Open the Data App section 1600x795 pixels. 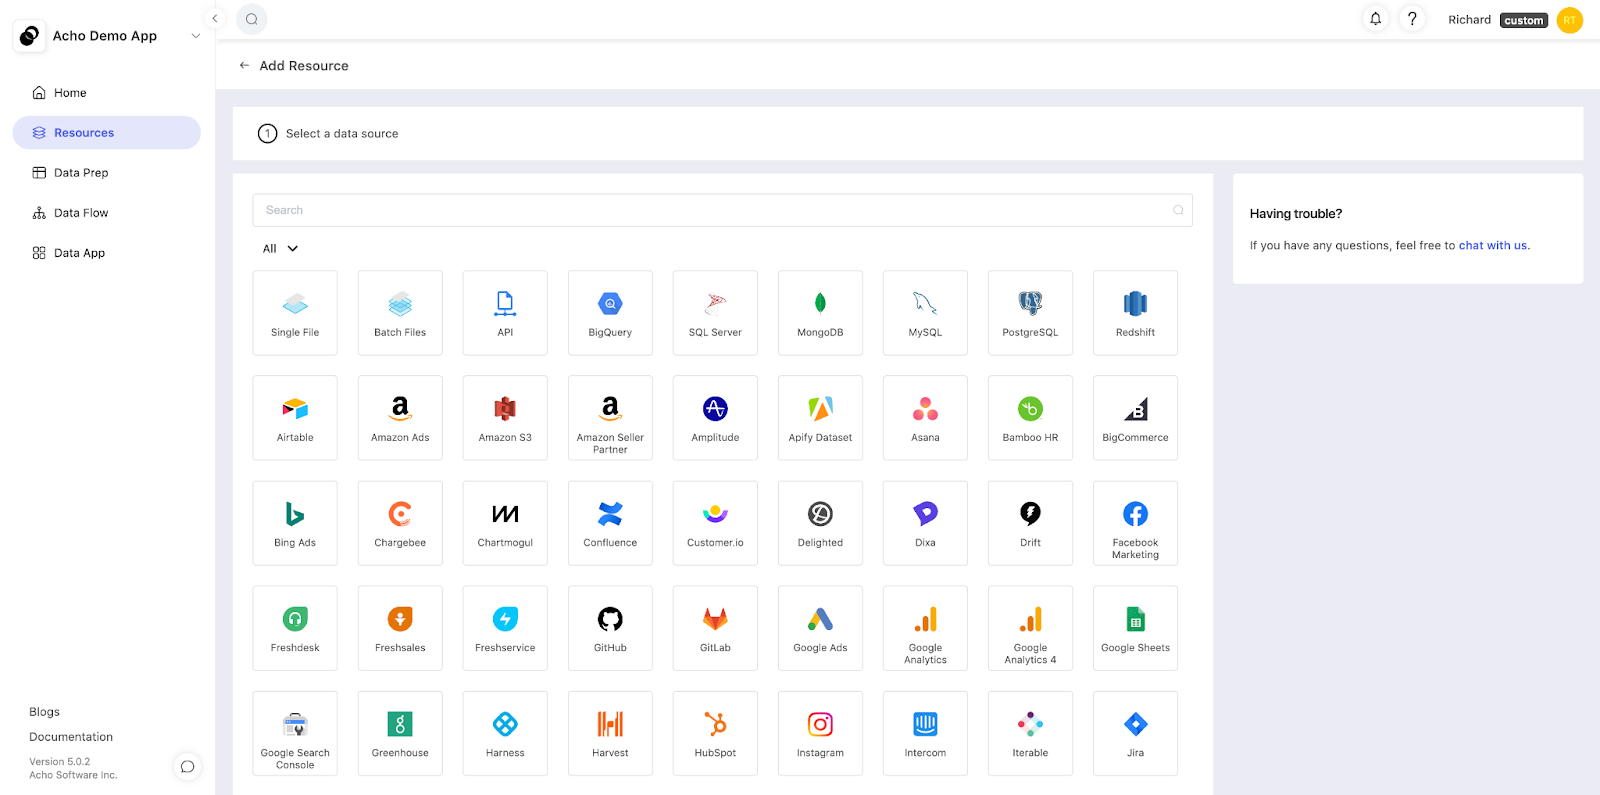coord(106,253)
